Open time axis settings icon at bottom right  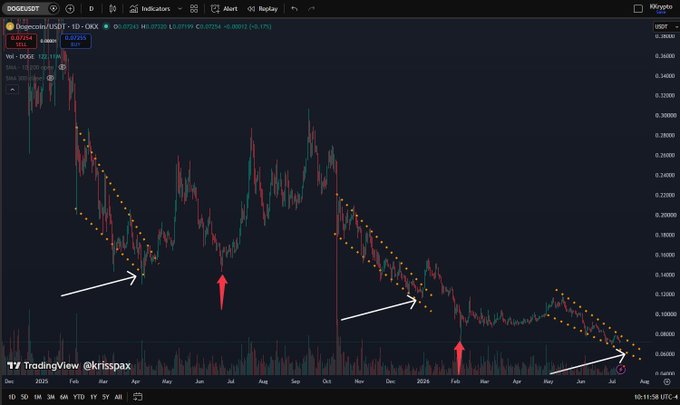click(x=667, y=382)
